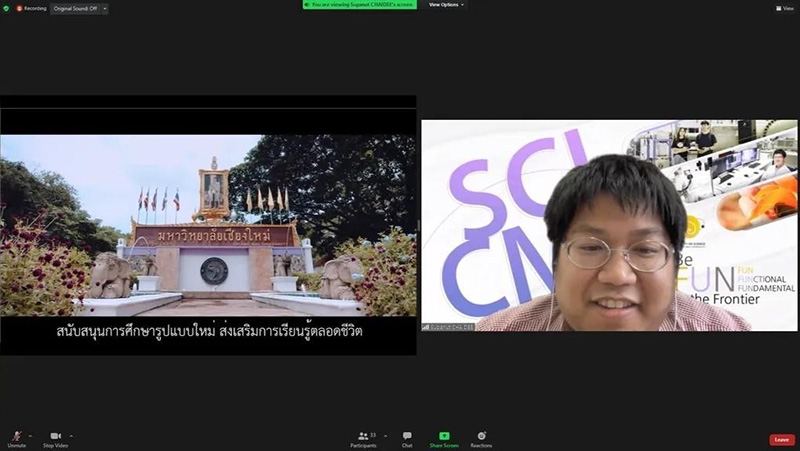Click the green Share Screen button
Screen dimensions: 800x451
pyautogui.click(x=444, y=439)
